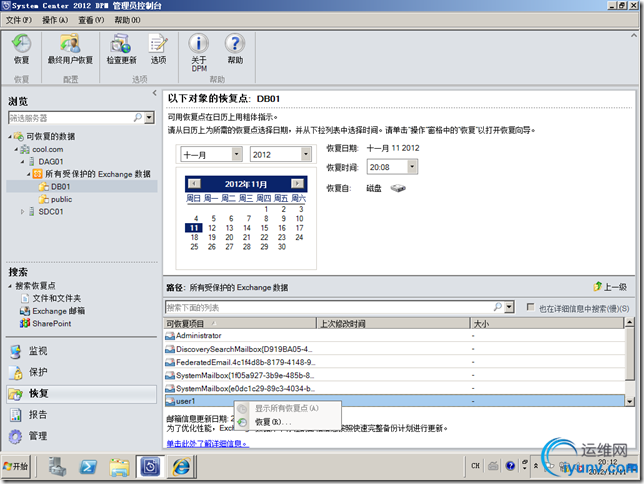The width and height of the screenshot is (644, 484).
Task: Click search magnifier in server filter box
Action: (138, 118)
